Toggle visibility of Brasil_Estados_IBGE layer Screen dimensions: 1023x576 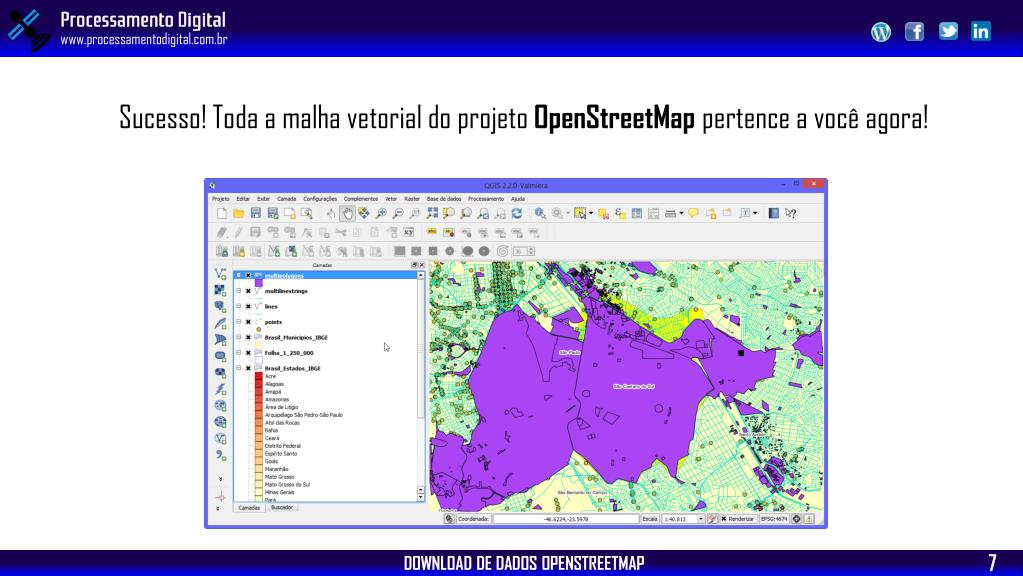pyautogui.click(x=248, y=369)
